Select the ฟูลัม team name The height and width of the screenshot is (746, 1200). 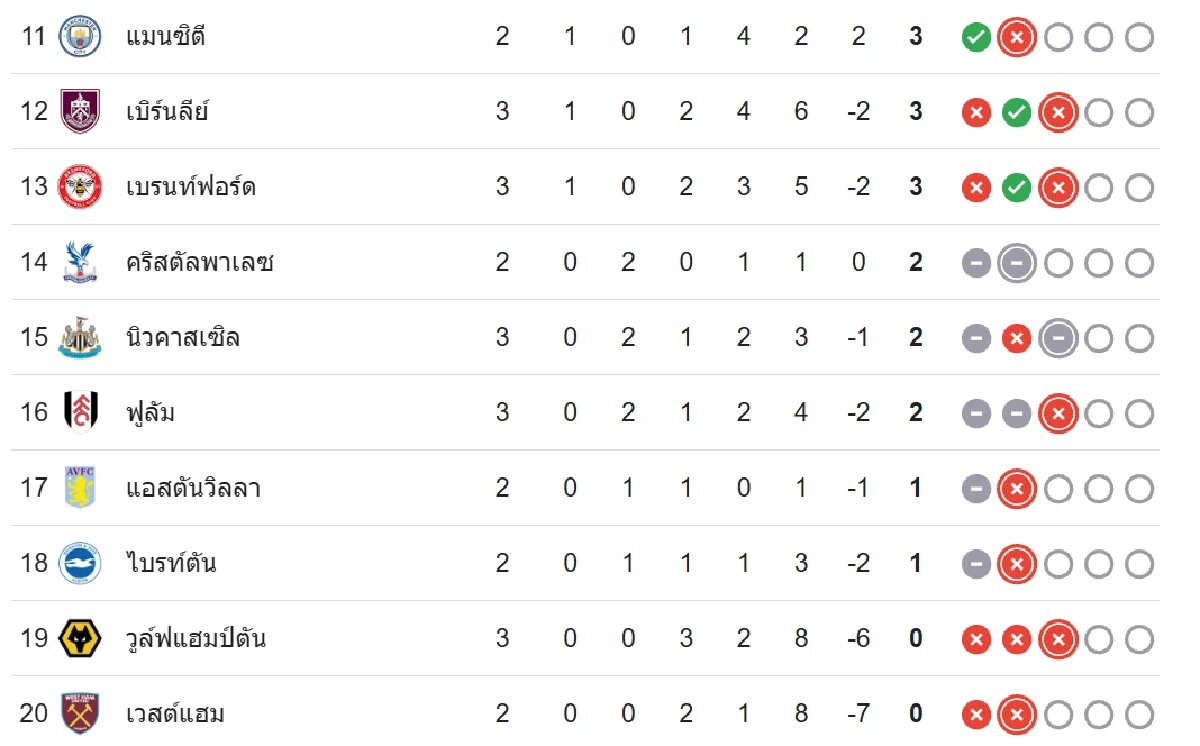click(151, 412)
